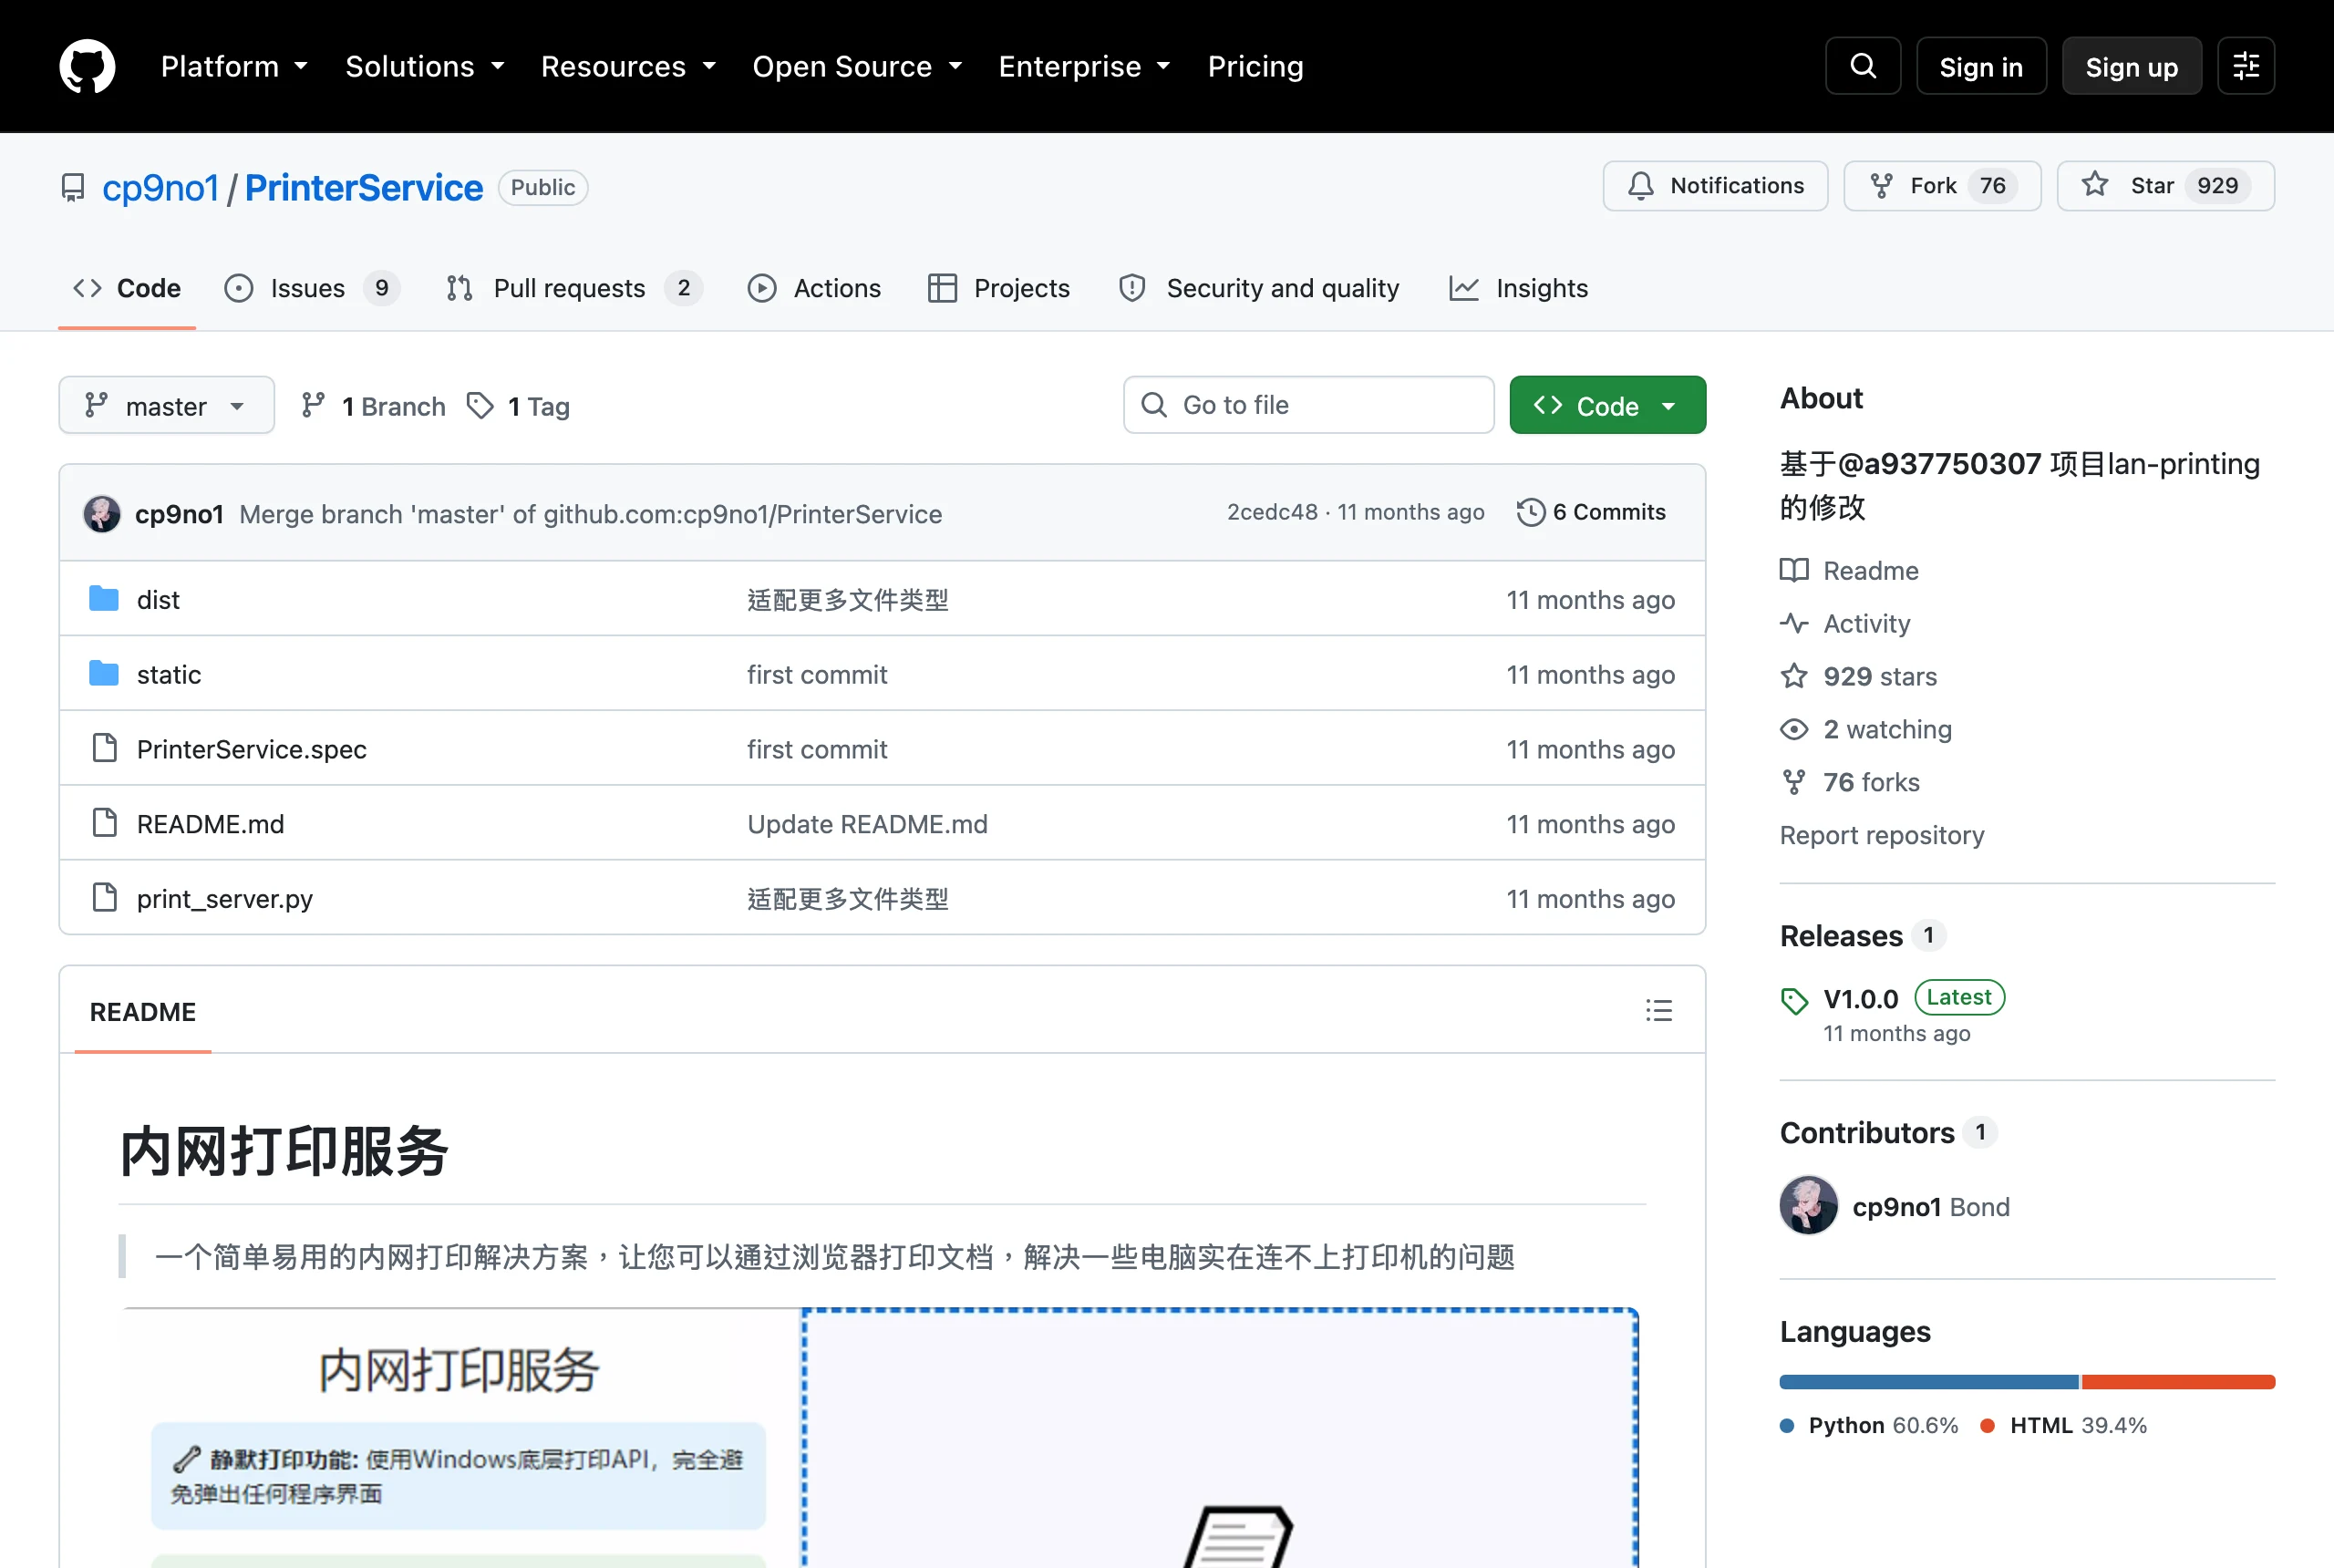Open the Update README.md commit message
This screenshot has height=1568, width=2334.
pyautogui.click(x=867, y=824)
